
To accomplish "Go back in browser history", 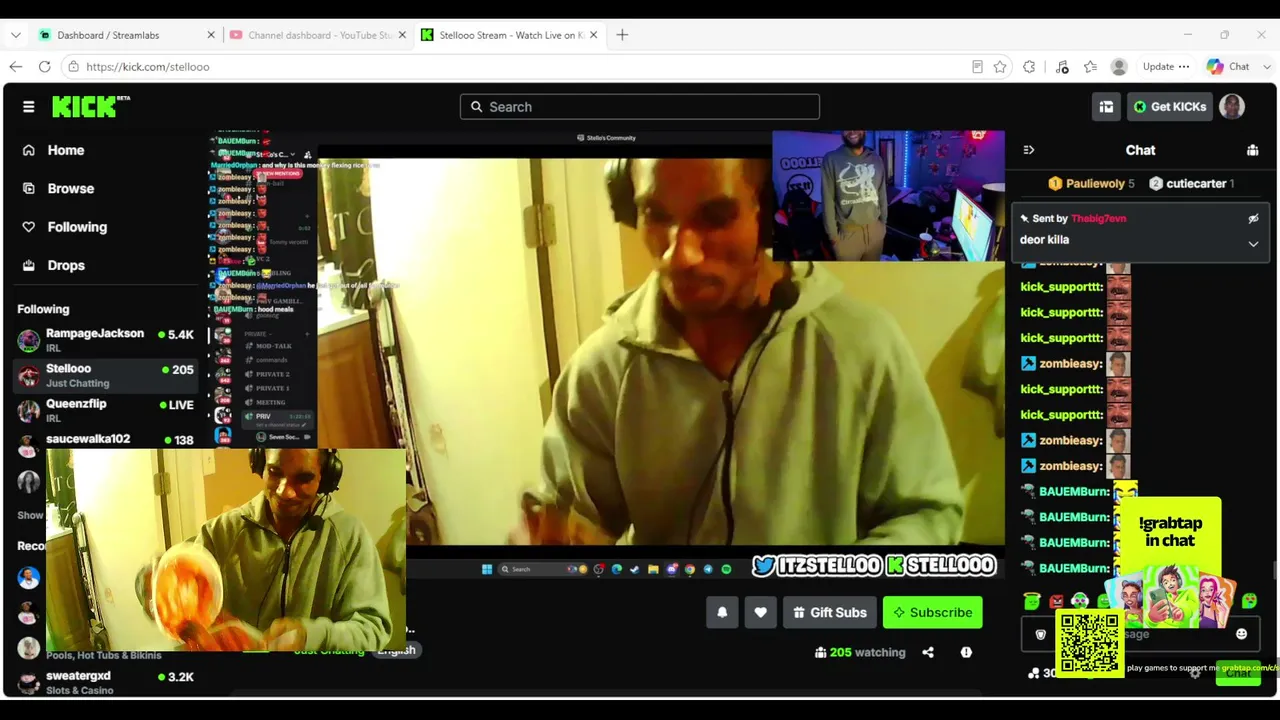I will click(x=16, y=67).
